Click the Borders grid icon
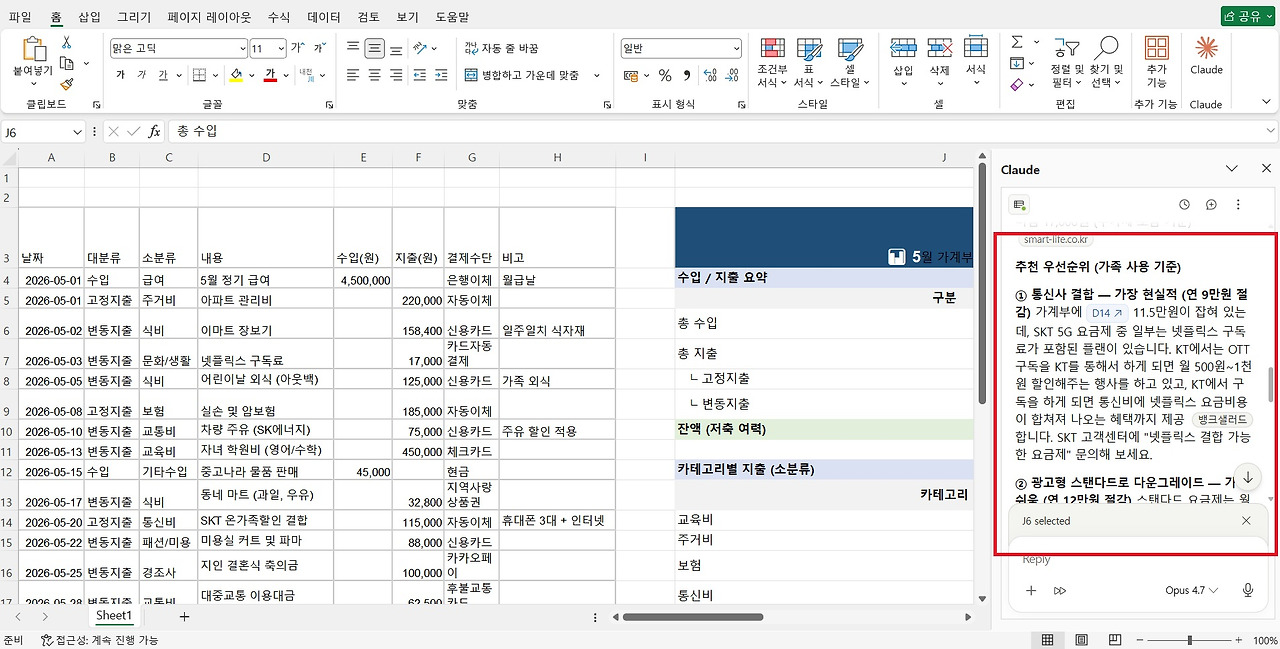The image size is (1280, 649). [x=199, y=75]
